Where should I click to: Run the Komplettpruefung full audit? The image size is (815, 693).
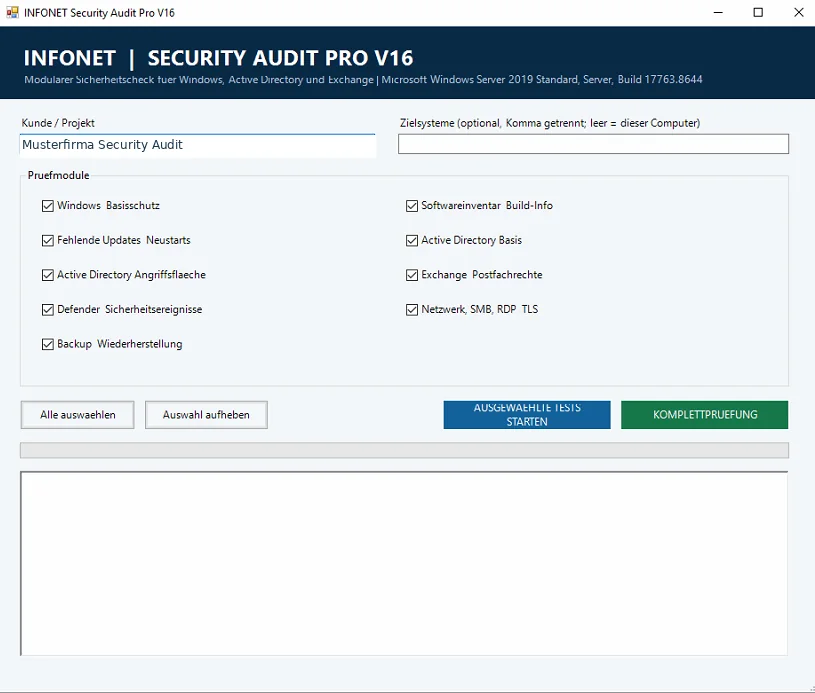coord(704,415)
